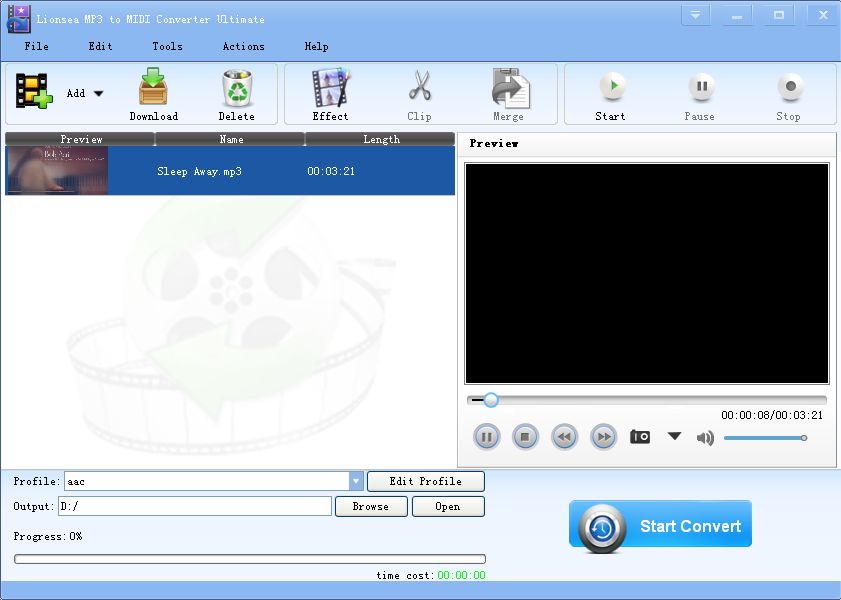Fast-forward the preview player
The width and height of the screenshot is (841, 600).
coord(603,437)
